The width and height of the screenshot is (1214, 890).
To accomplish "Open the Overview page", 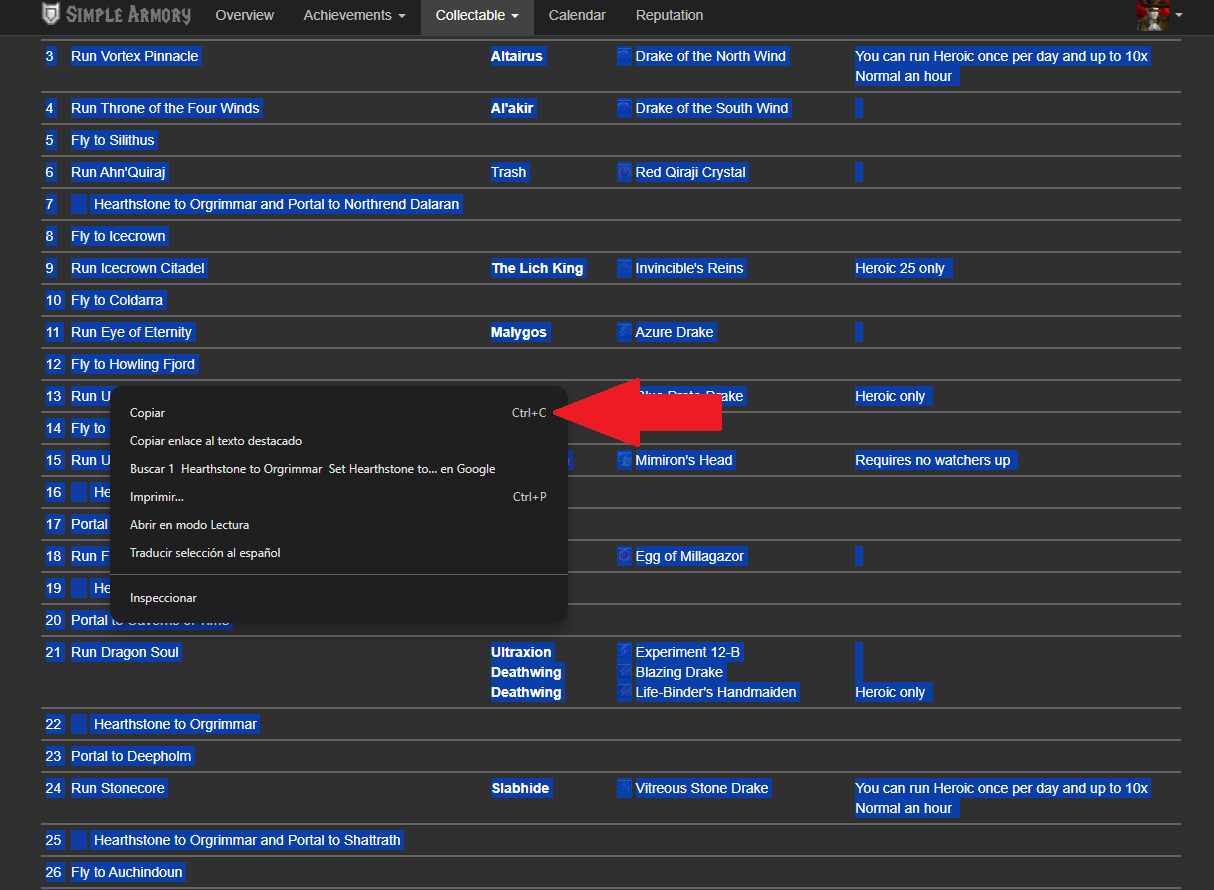I will 245,16.
